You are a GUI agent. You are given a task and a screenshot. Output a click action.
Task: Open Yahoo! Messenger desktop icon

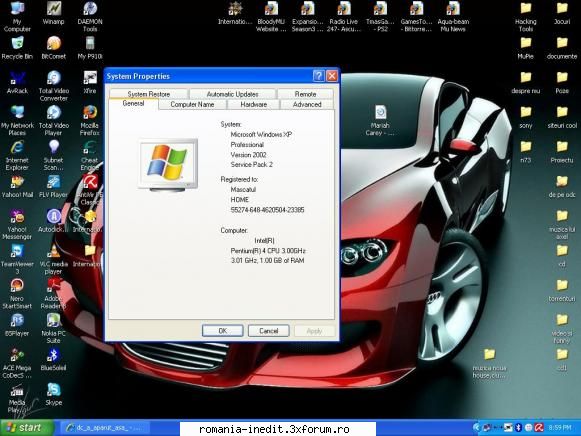pos(17,224)
